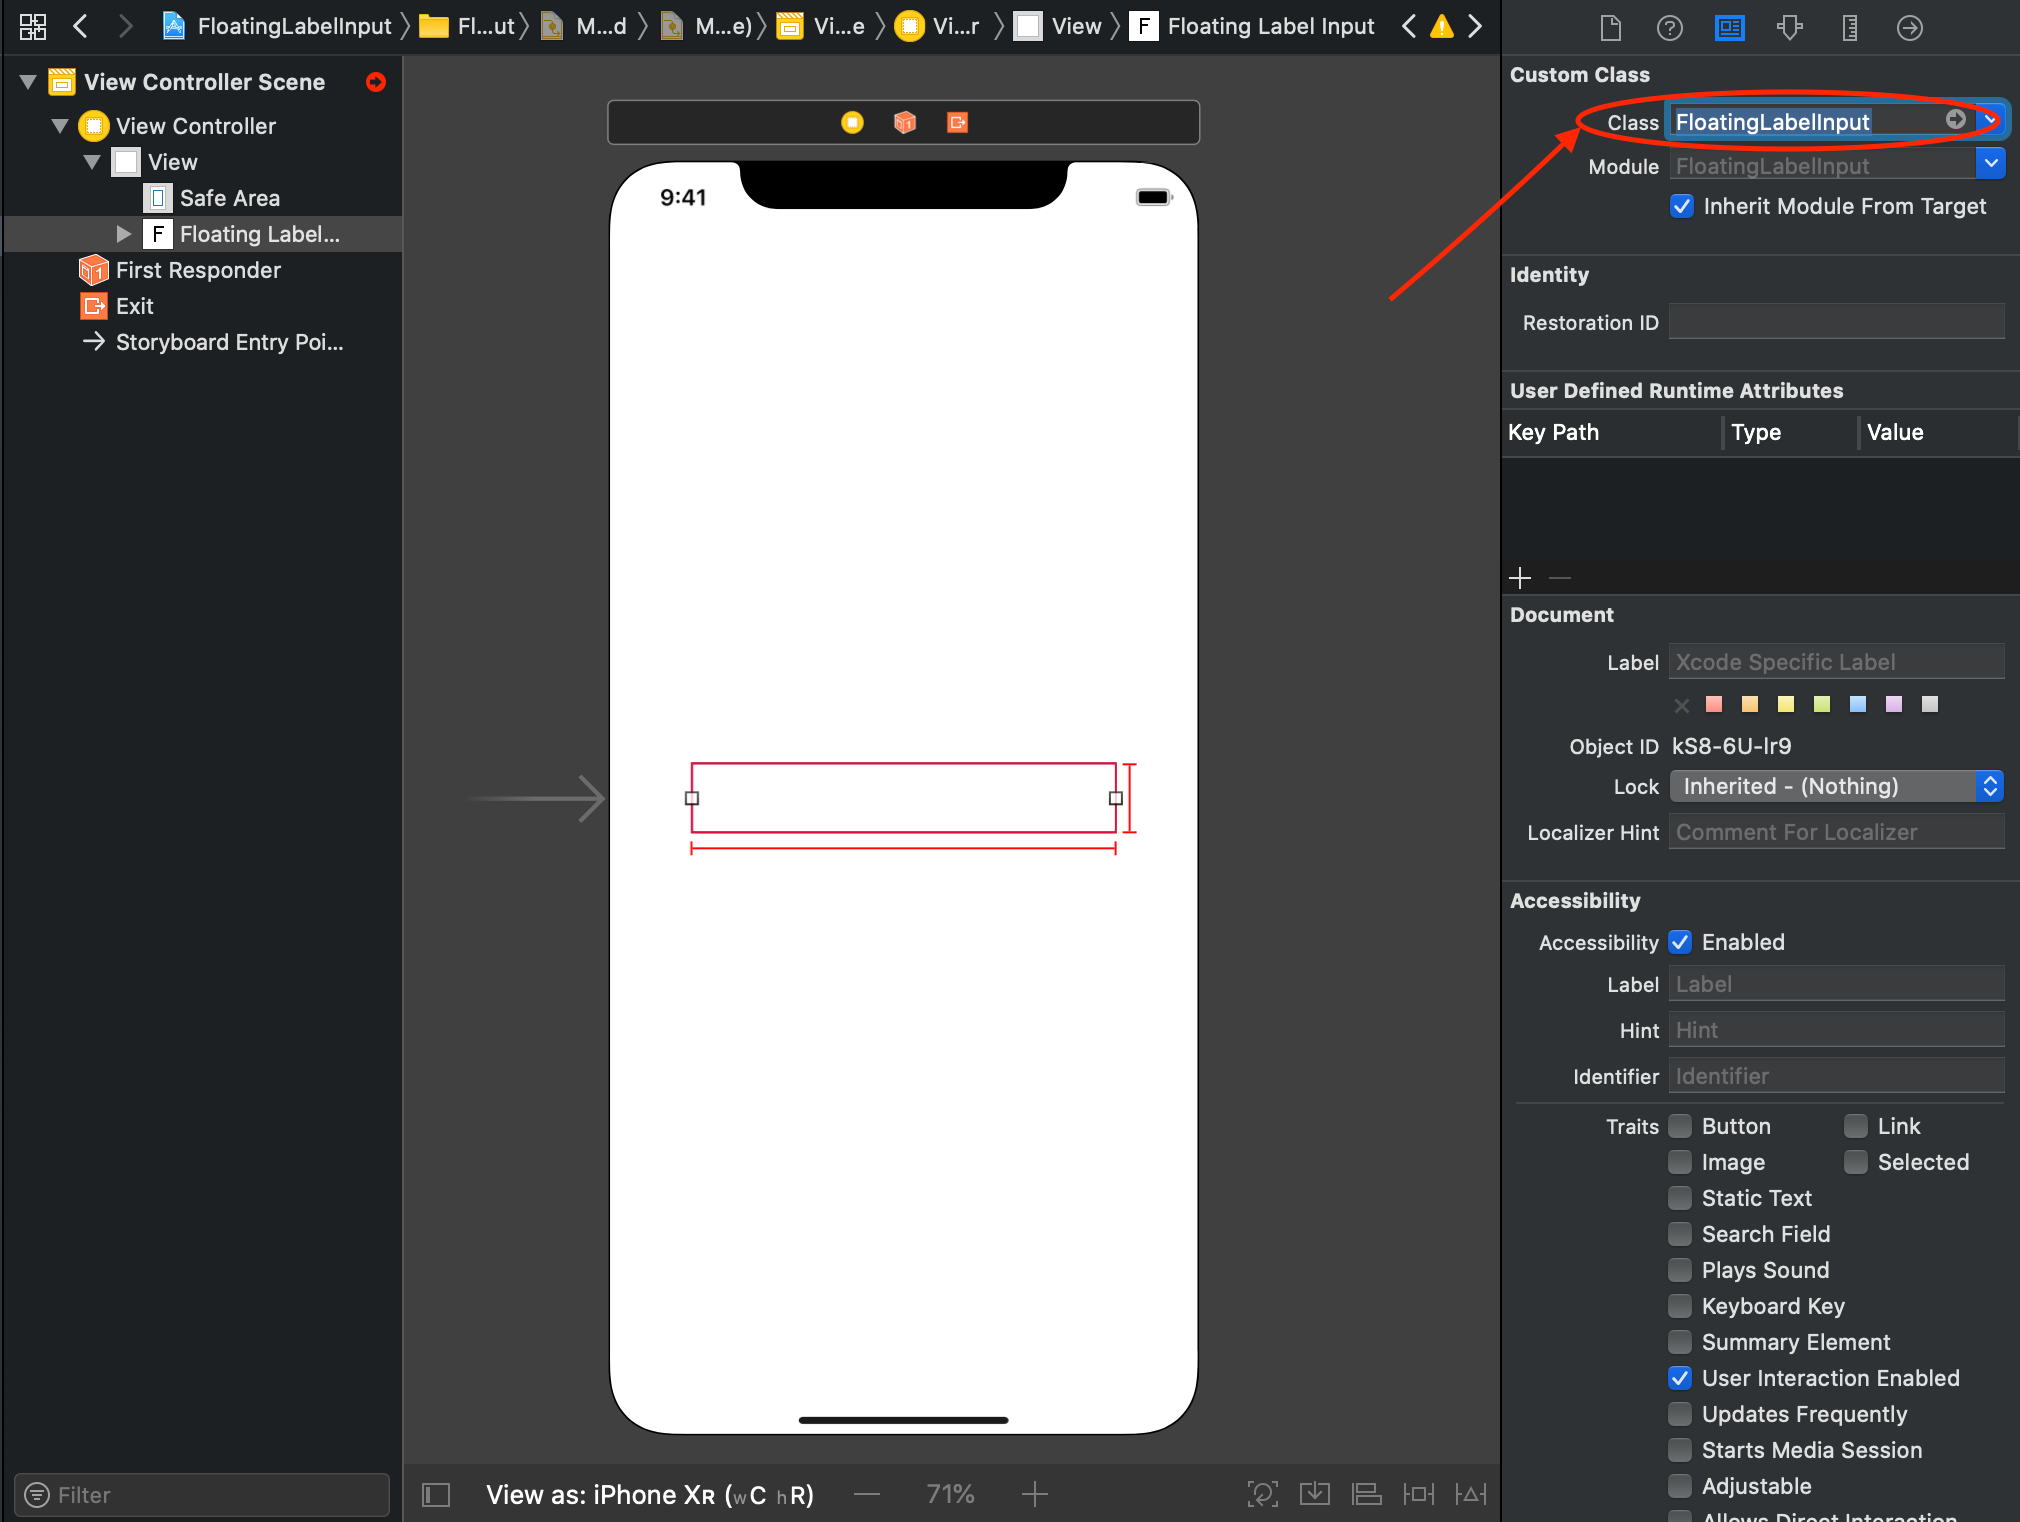Collapse the View Controller Scene tree
The width and height of the screenshot is (2020, 1522).
[27, 81]
